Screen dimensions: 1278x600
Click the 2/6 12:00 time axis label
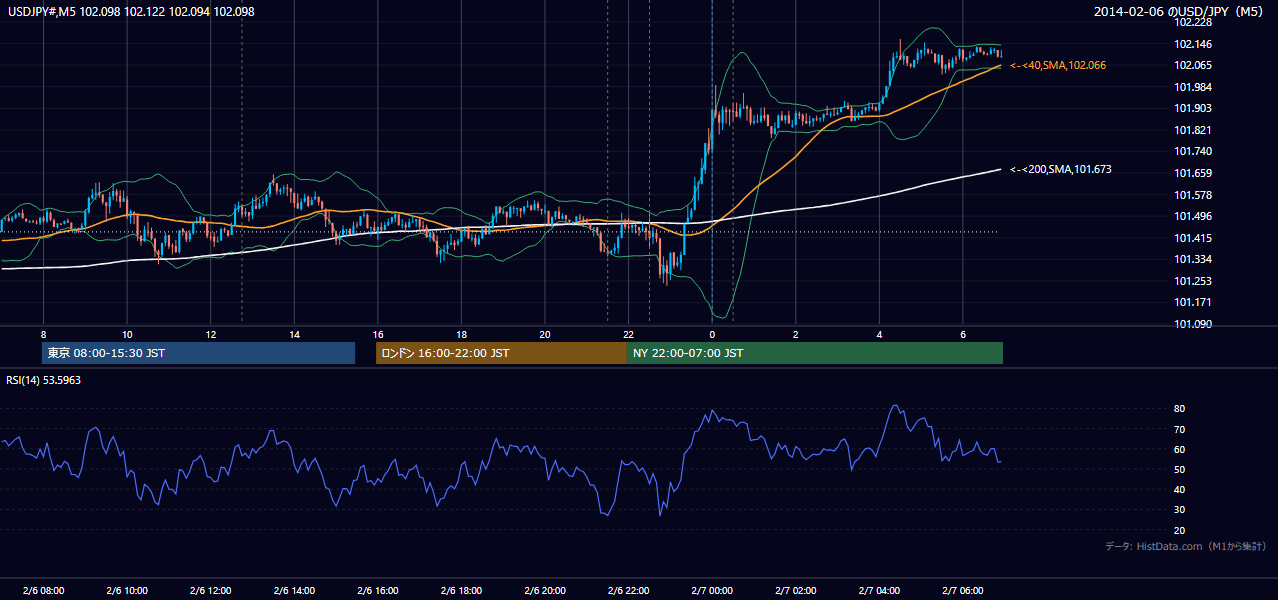(x=211, y=590)
